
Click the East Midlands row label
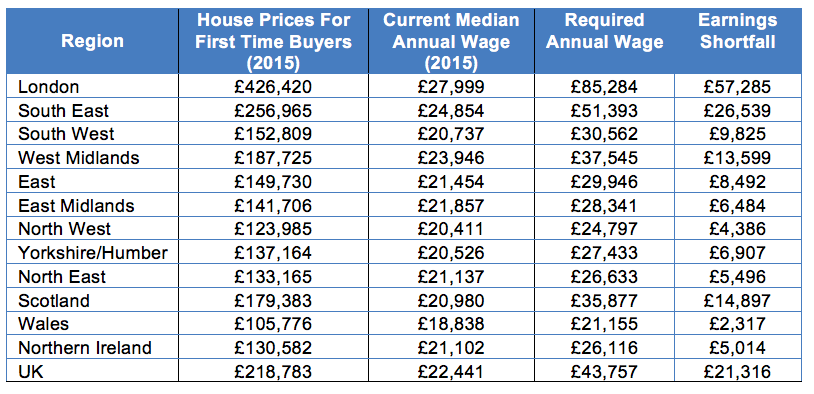click(x=76, y=206)
